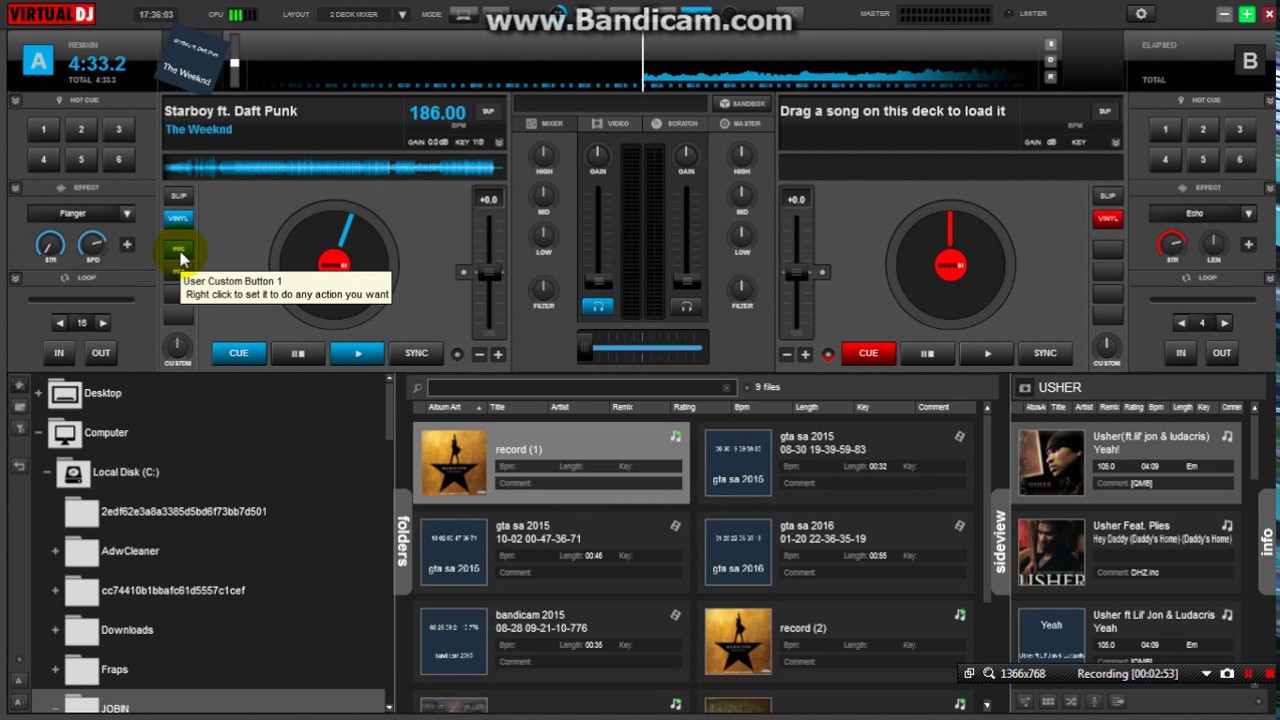1280x720 pixels.
Task: Click deck A pitch fader
Action: [x=488, y=275]
